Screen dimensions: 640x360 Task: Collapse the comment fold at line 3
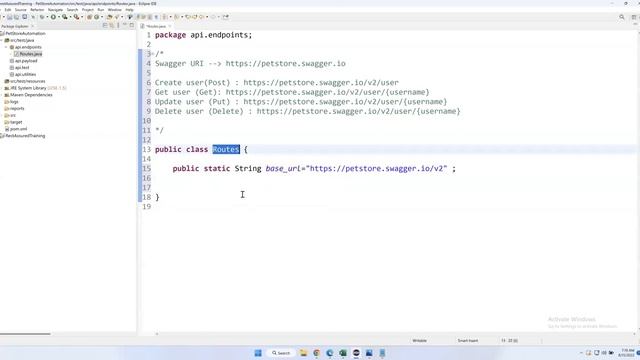[x=153, y=54]
